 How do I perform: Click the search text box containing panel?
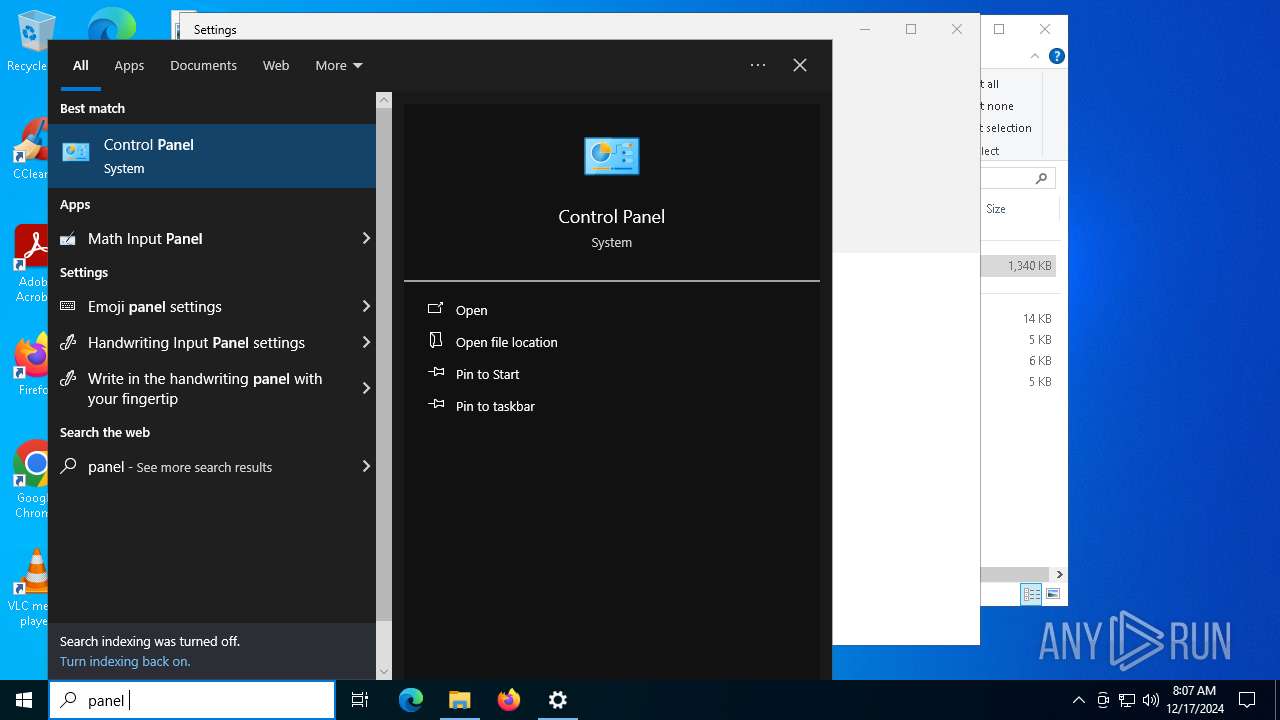[192, 700]
